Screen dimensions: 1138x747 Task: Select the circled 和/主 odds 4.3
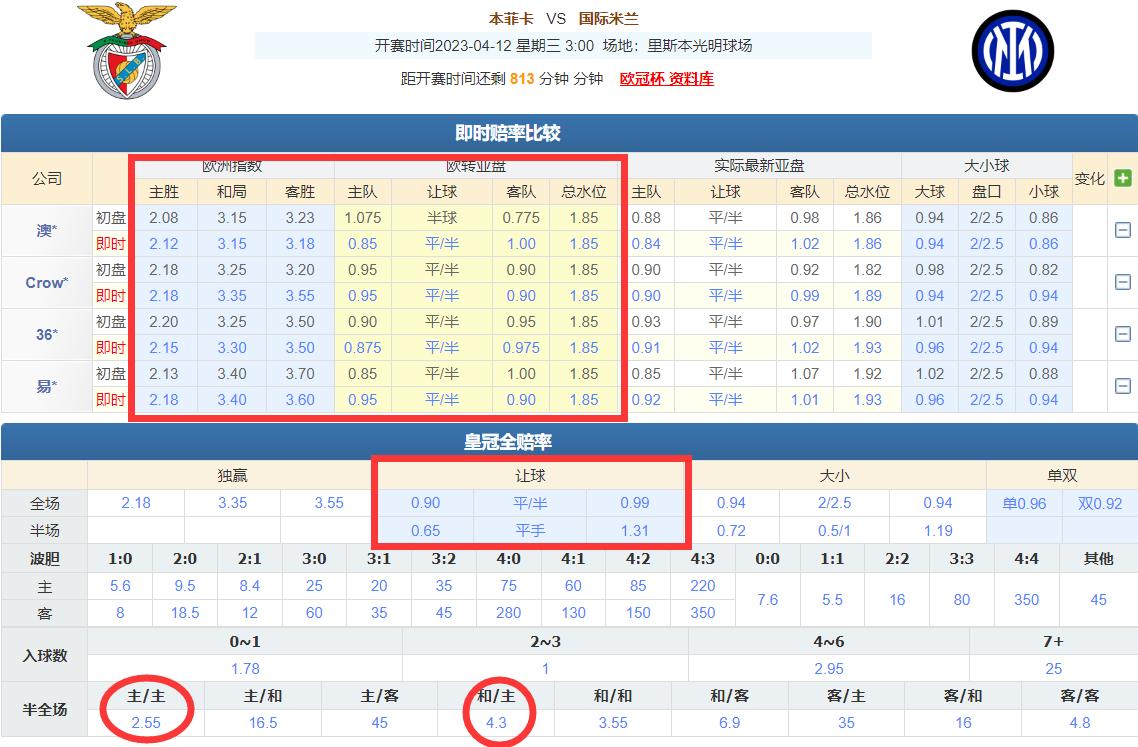pos(497,721)
